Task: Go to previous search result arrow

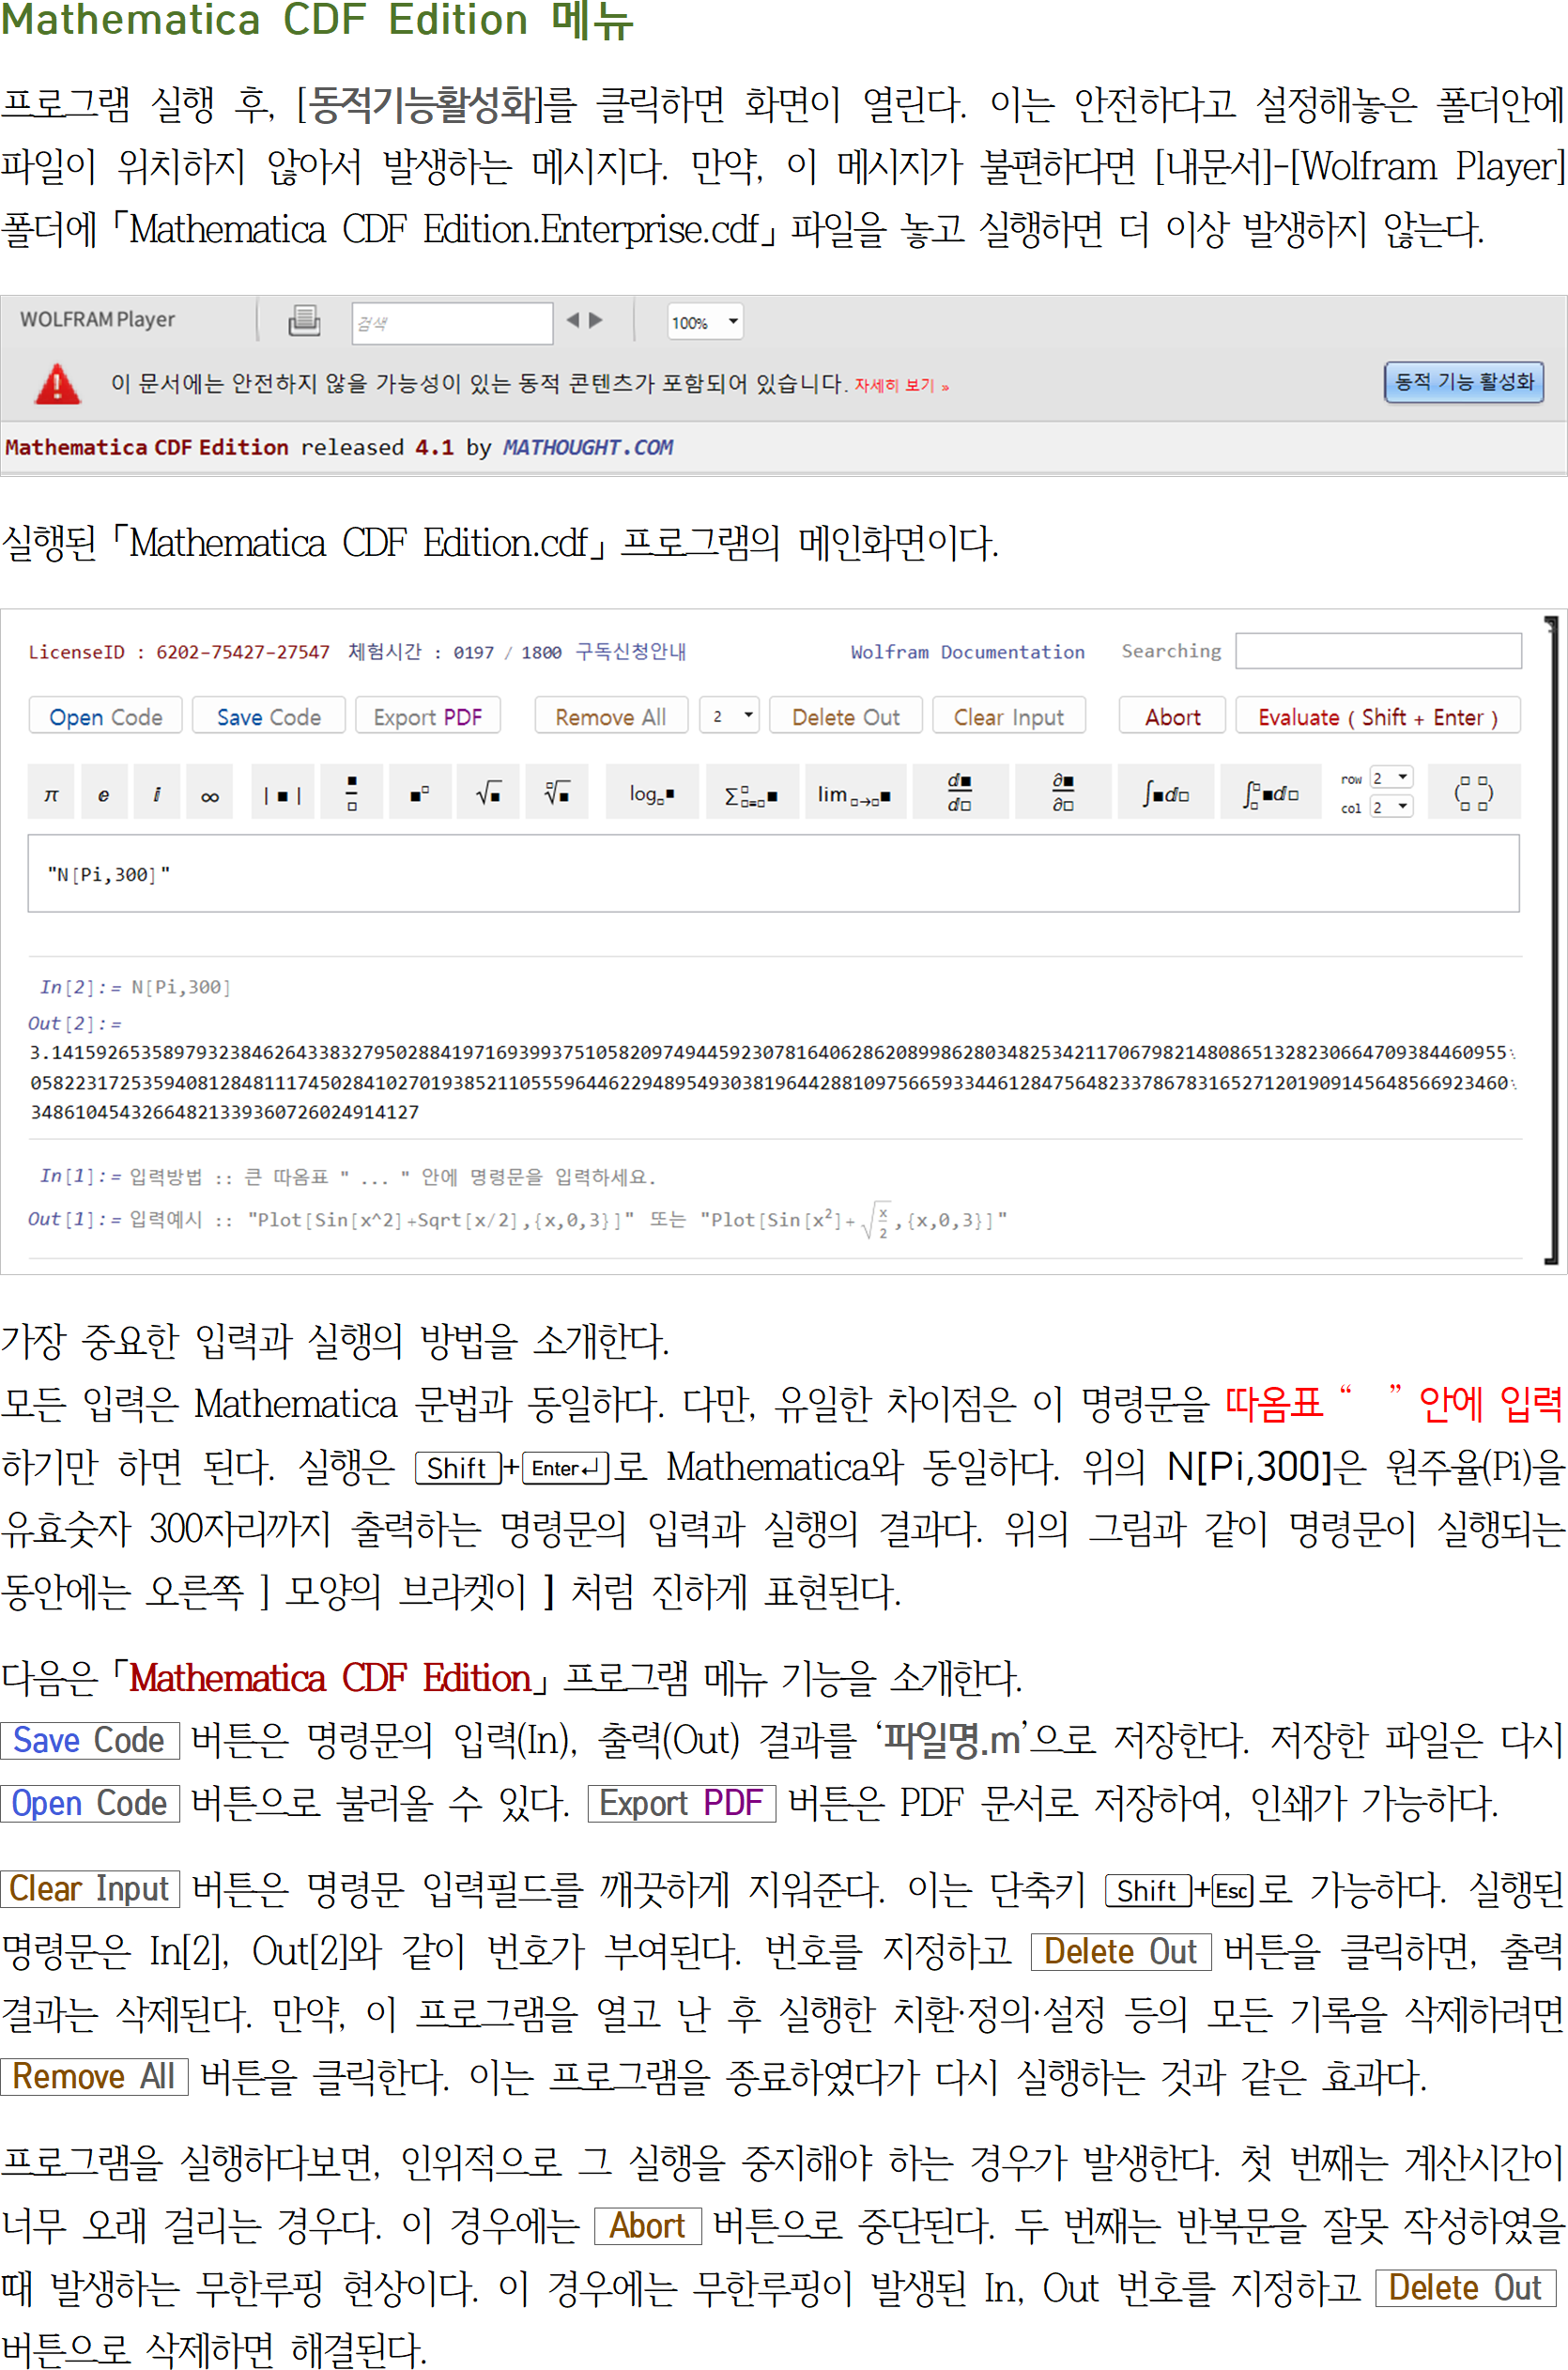Action: pos(572,320)
